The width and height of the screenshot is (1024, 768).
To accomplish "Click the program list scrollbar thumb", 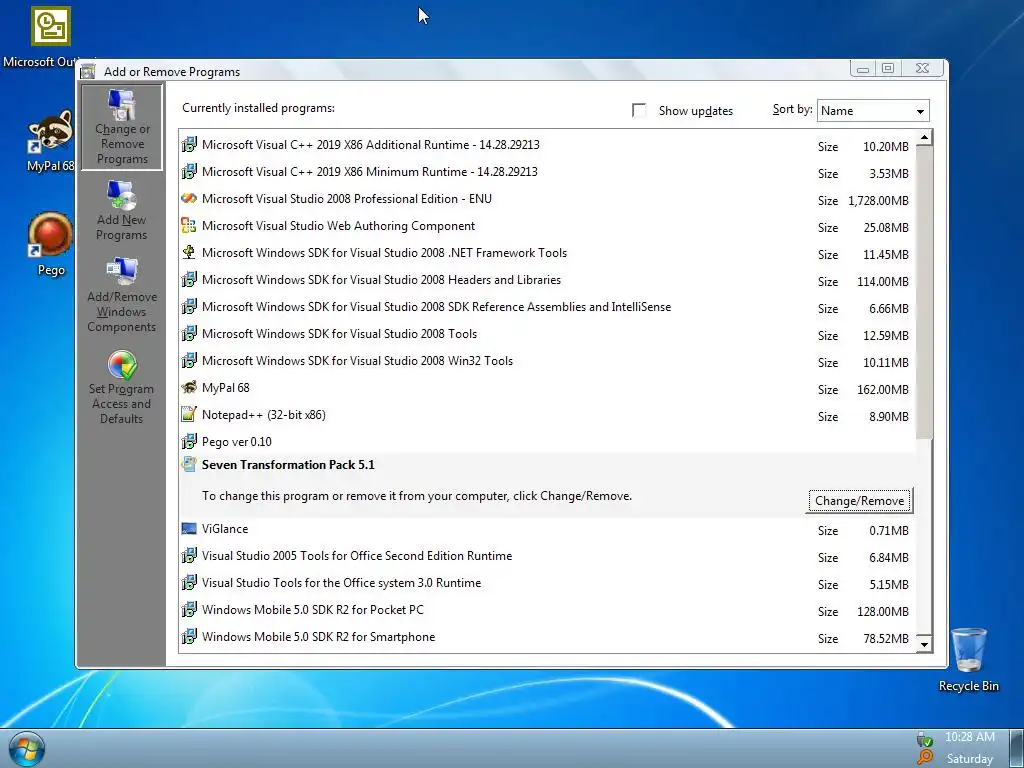I will tap(924, 292).
